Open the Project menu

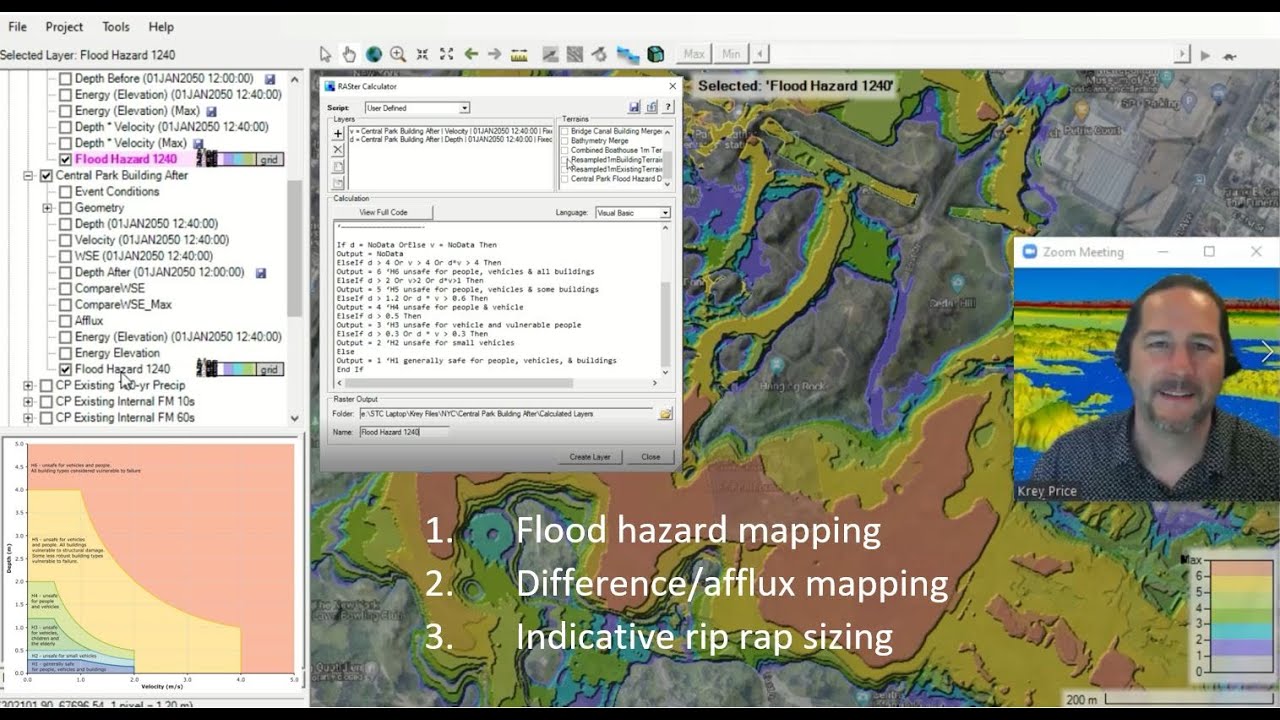click(x=64, y=27)
